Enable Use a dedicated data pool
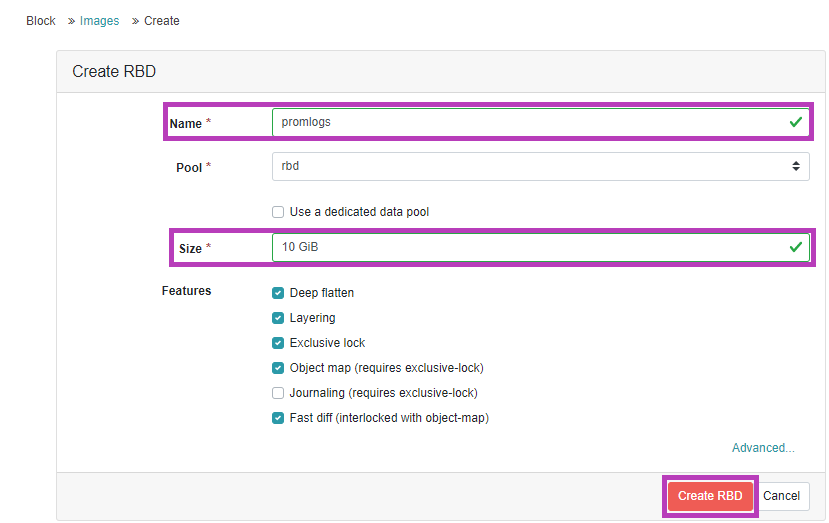The height and width of the screenshot is (523, 829). [x=278, y=212]
